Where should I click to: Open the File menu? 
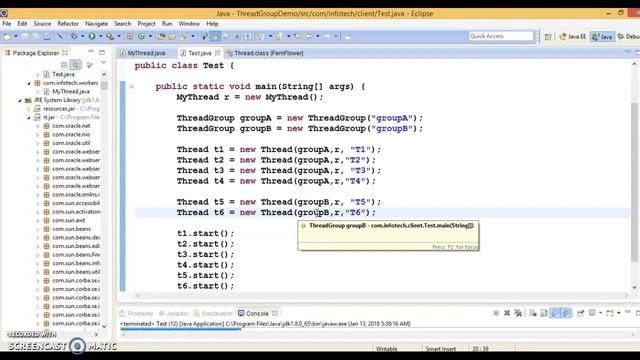(x=7, y=24)
